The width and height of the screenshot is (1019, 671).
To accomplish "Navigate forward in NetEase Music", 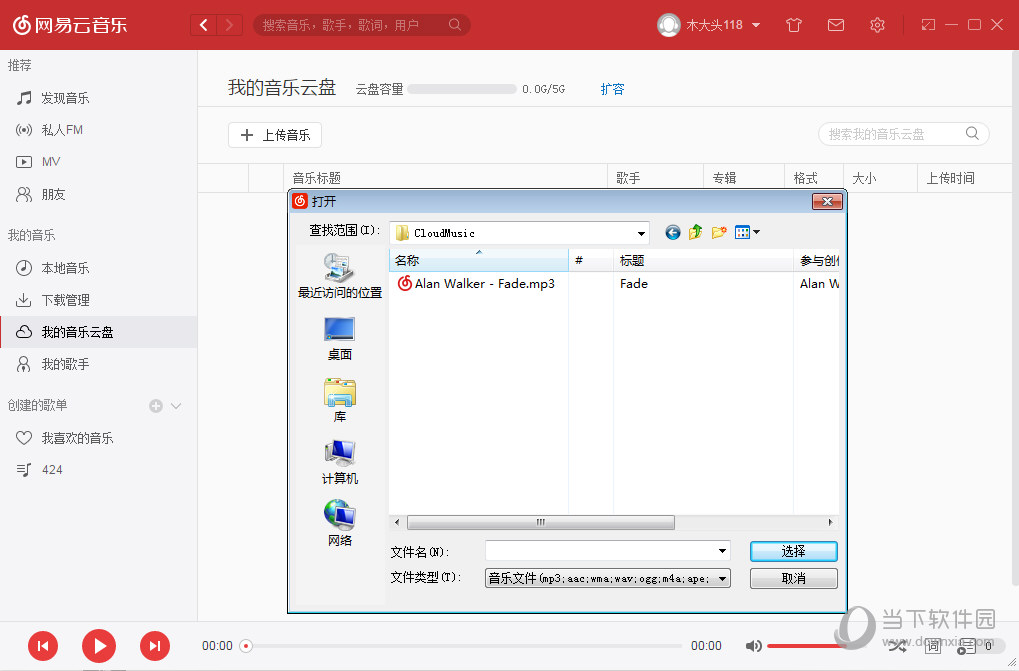I will pyautogui.click(x=229, y=25).
